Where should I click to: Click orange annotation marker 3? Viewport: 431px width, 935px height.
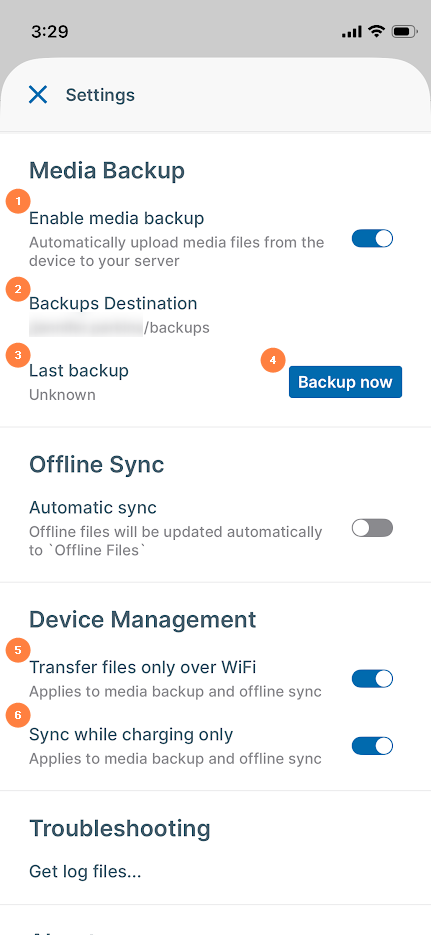(x=18, y=356)
